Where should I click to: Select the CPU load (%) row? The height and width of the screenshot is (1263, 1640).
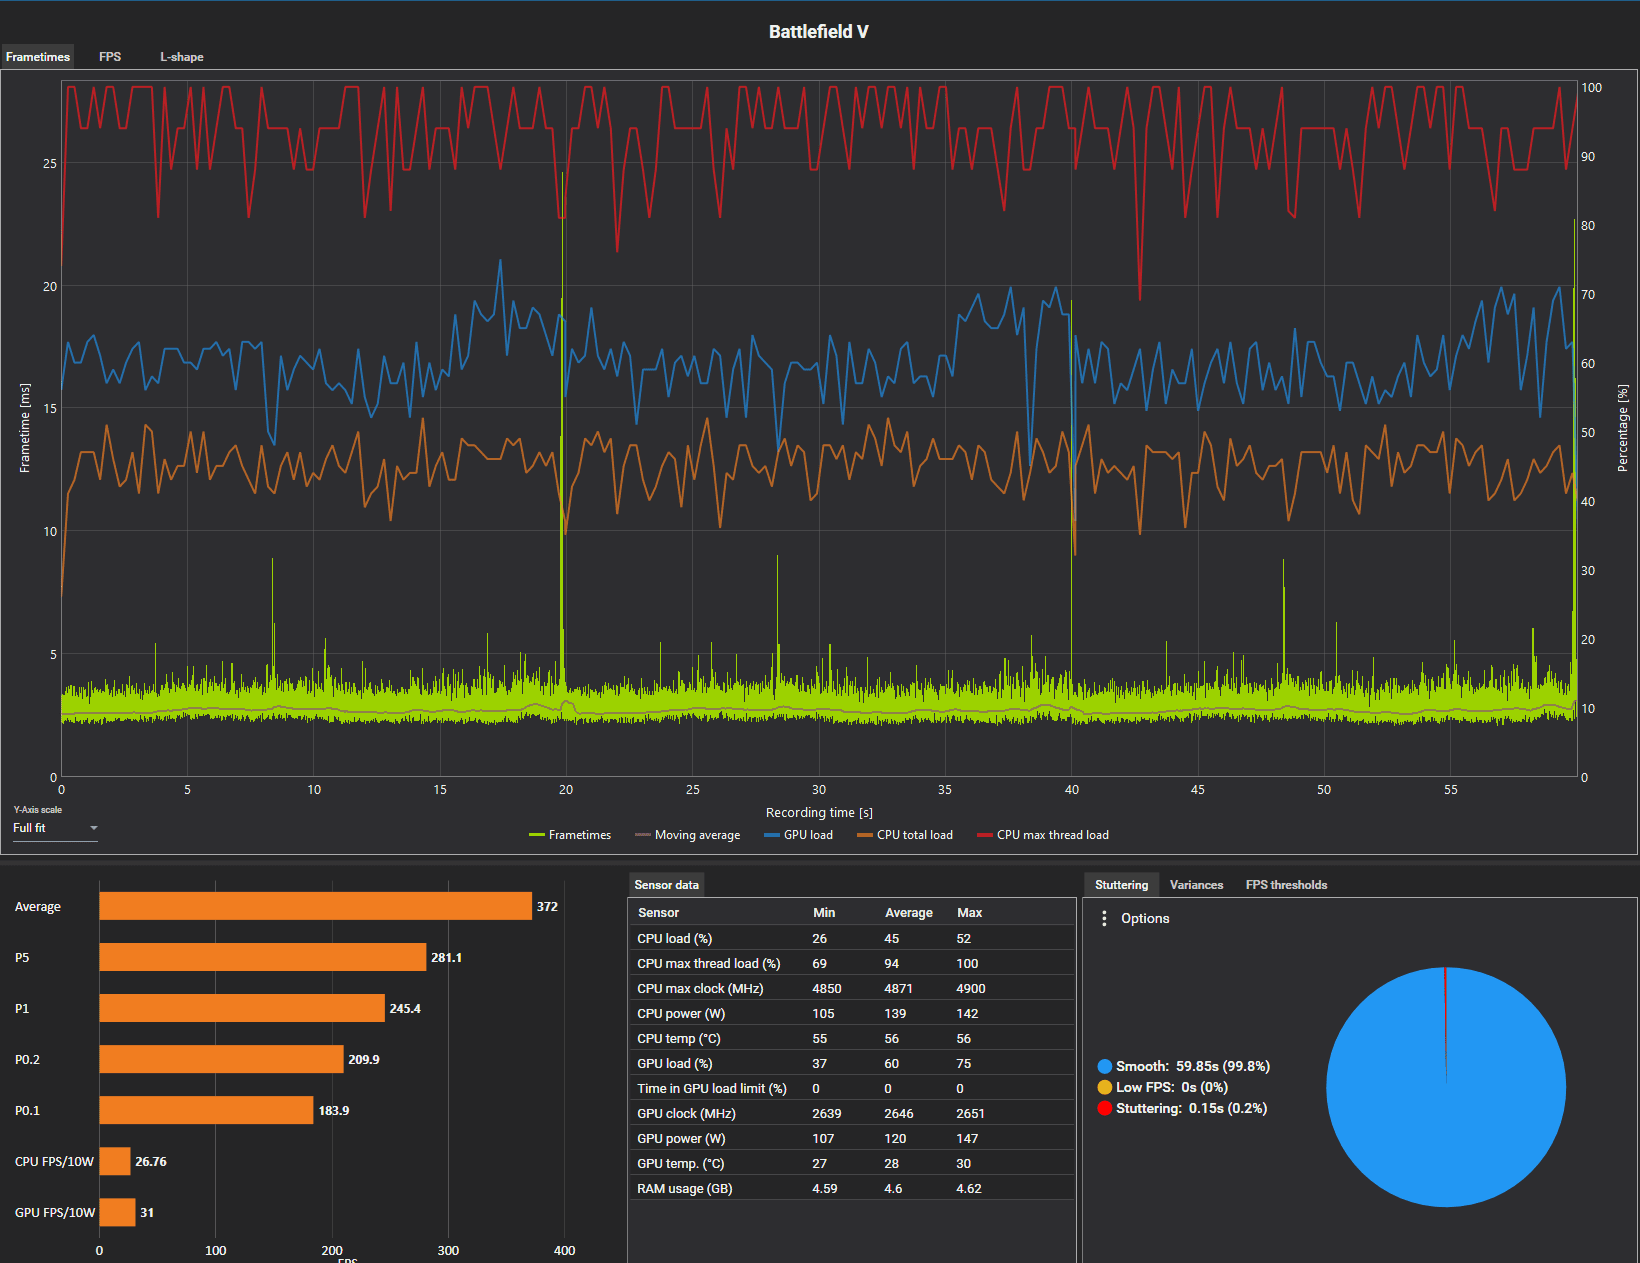click(852, 938)
